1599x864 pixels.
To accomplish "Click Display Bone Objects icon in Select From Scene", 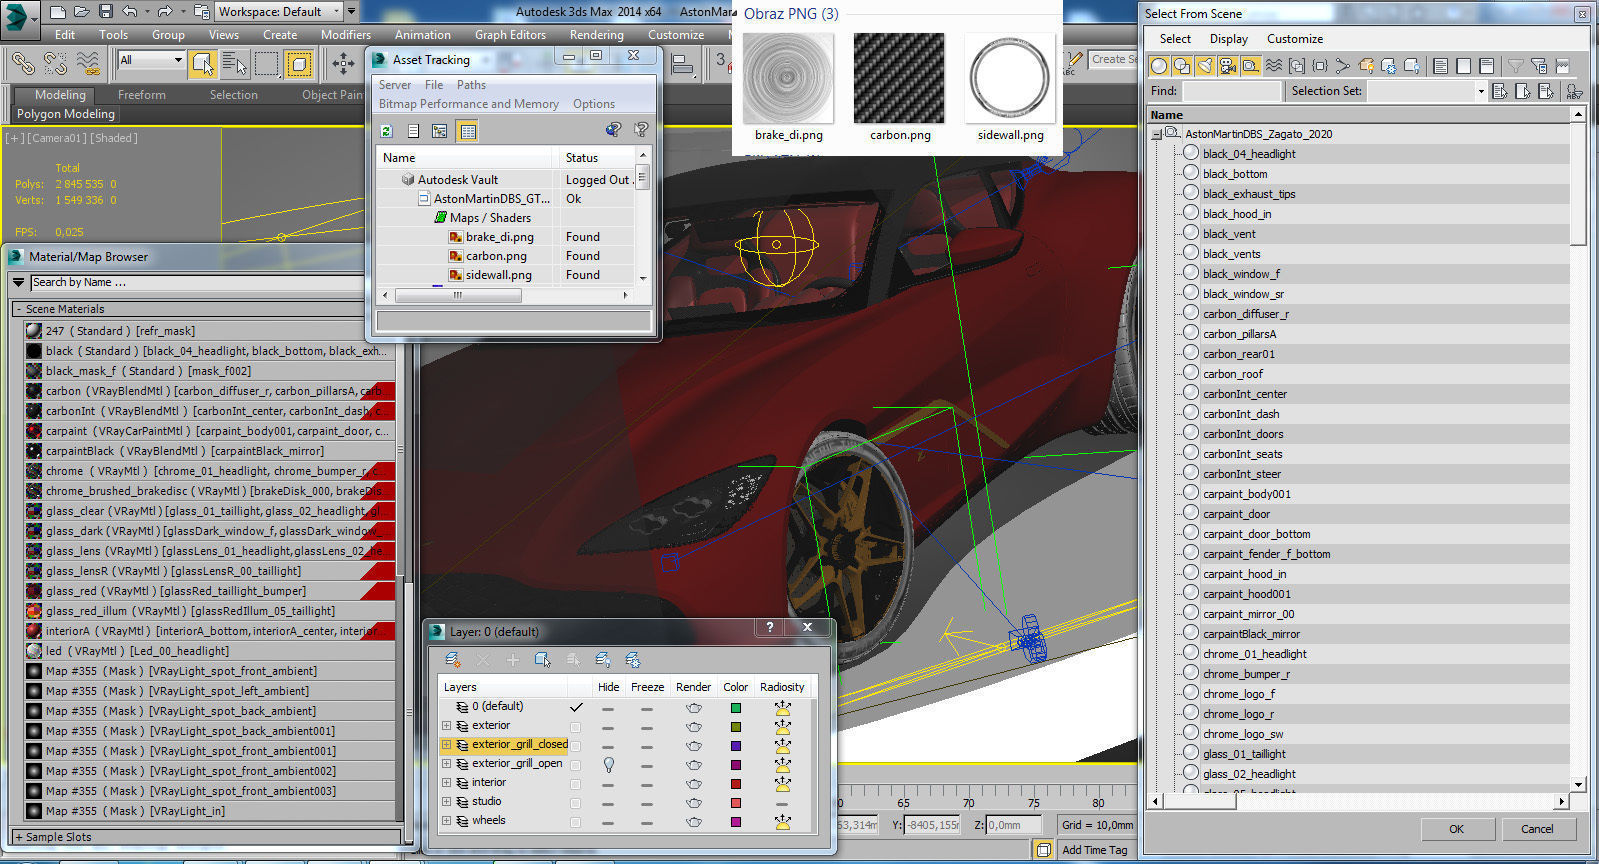I will coord(1343,66).
